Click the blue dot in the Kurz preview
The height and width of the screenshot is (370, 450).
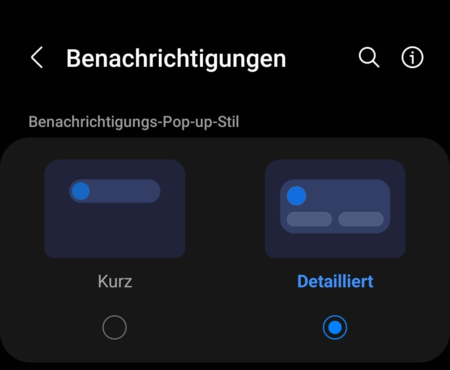pyautogui.click(x=81, y=191)
